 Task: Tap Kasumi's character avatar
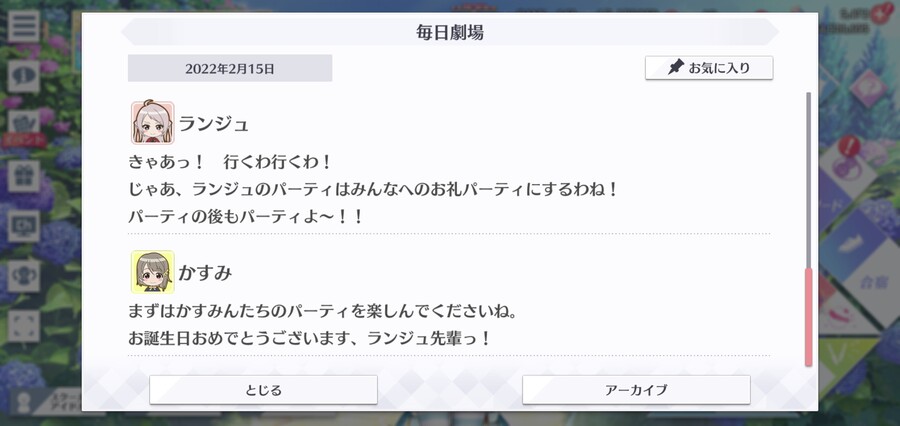[x=152, y=272]
